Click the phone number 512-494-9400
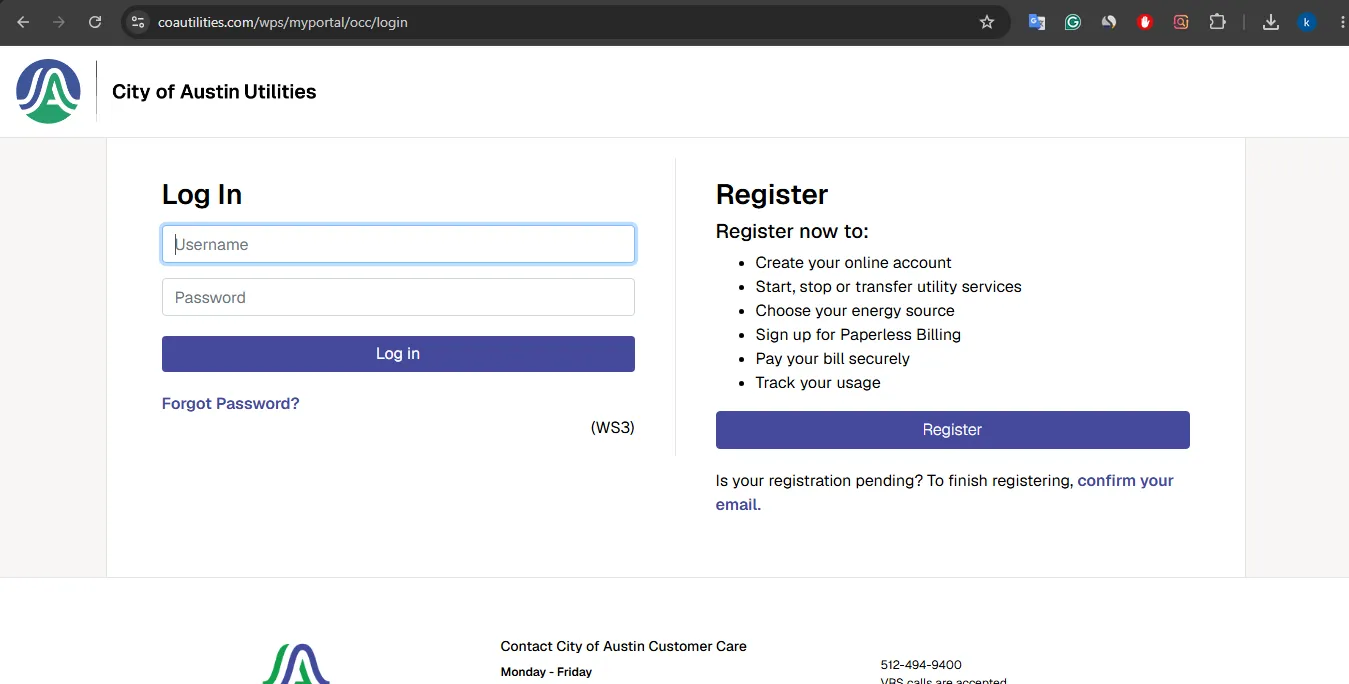1349x684 pixels. [921, 665]
